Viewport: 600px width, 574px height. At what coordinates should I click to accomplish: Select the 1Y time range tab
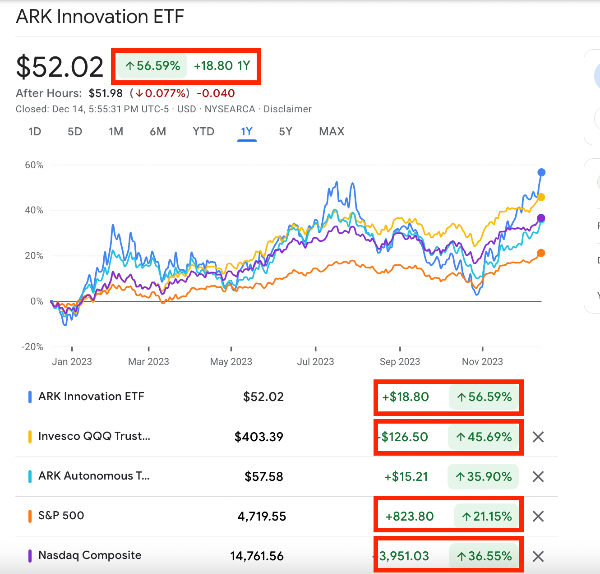tap(247, 132)
